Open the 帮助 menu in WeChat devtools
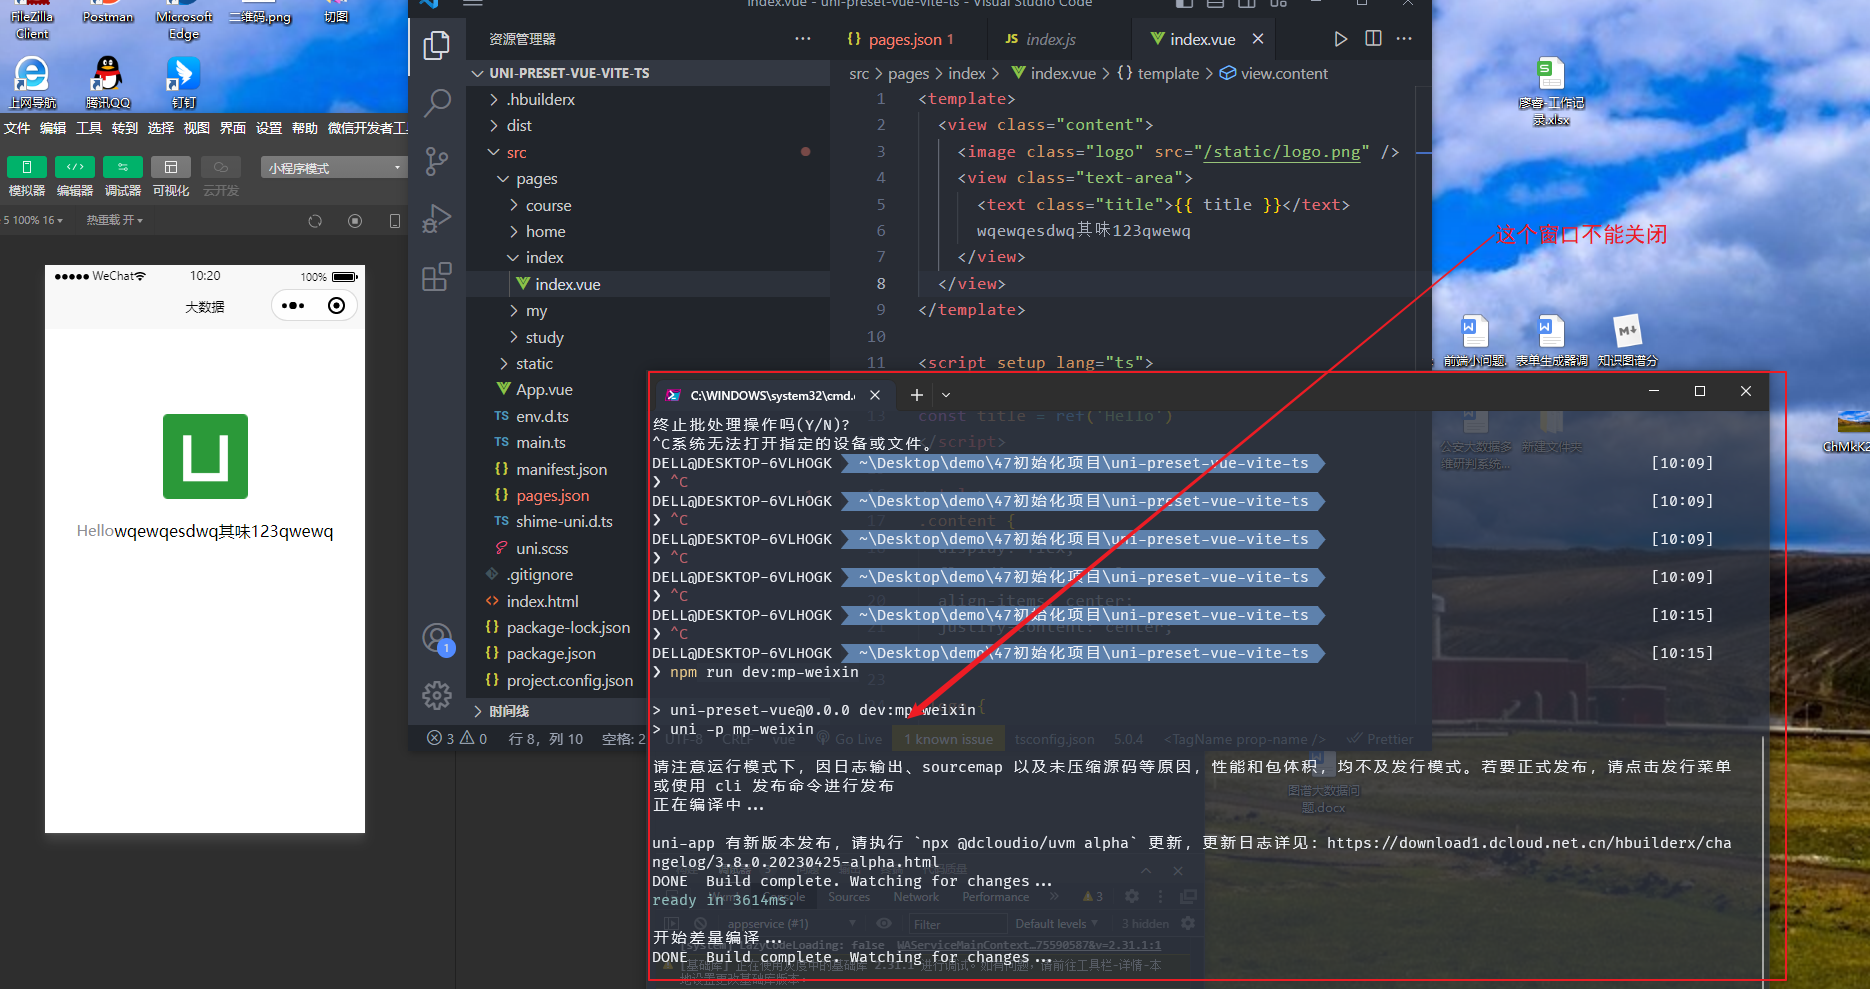Viewport: 1870px width, 989px height. (x=305, y=128)
